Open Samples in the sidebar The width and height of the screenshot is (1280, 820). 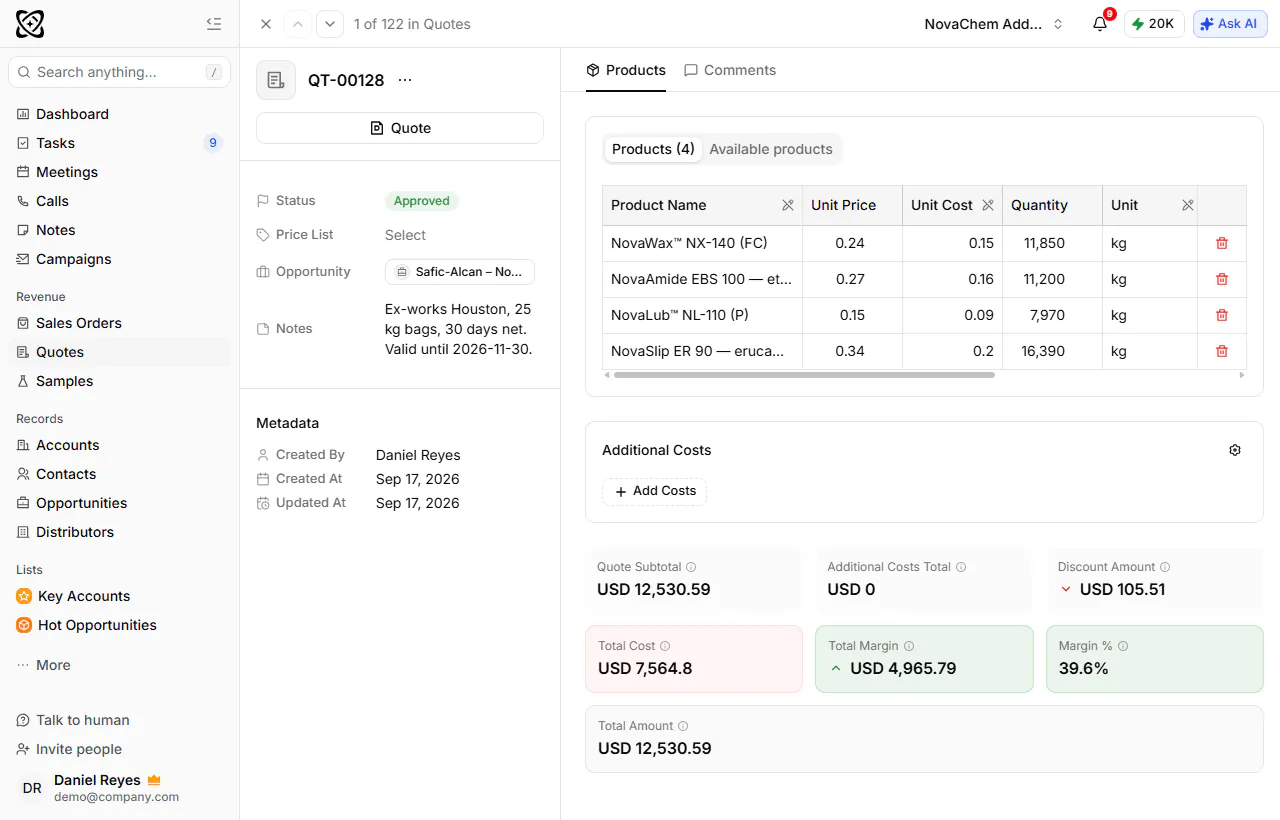(120, 381)
